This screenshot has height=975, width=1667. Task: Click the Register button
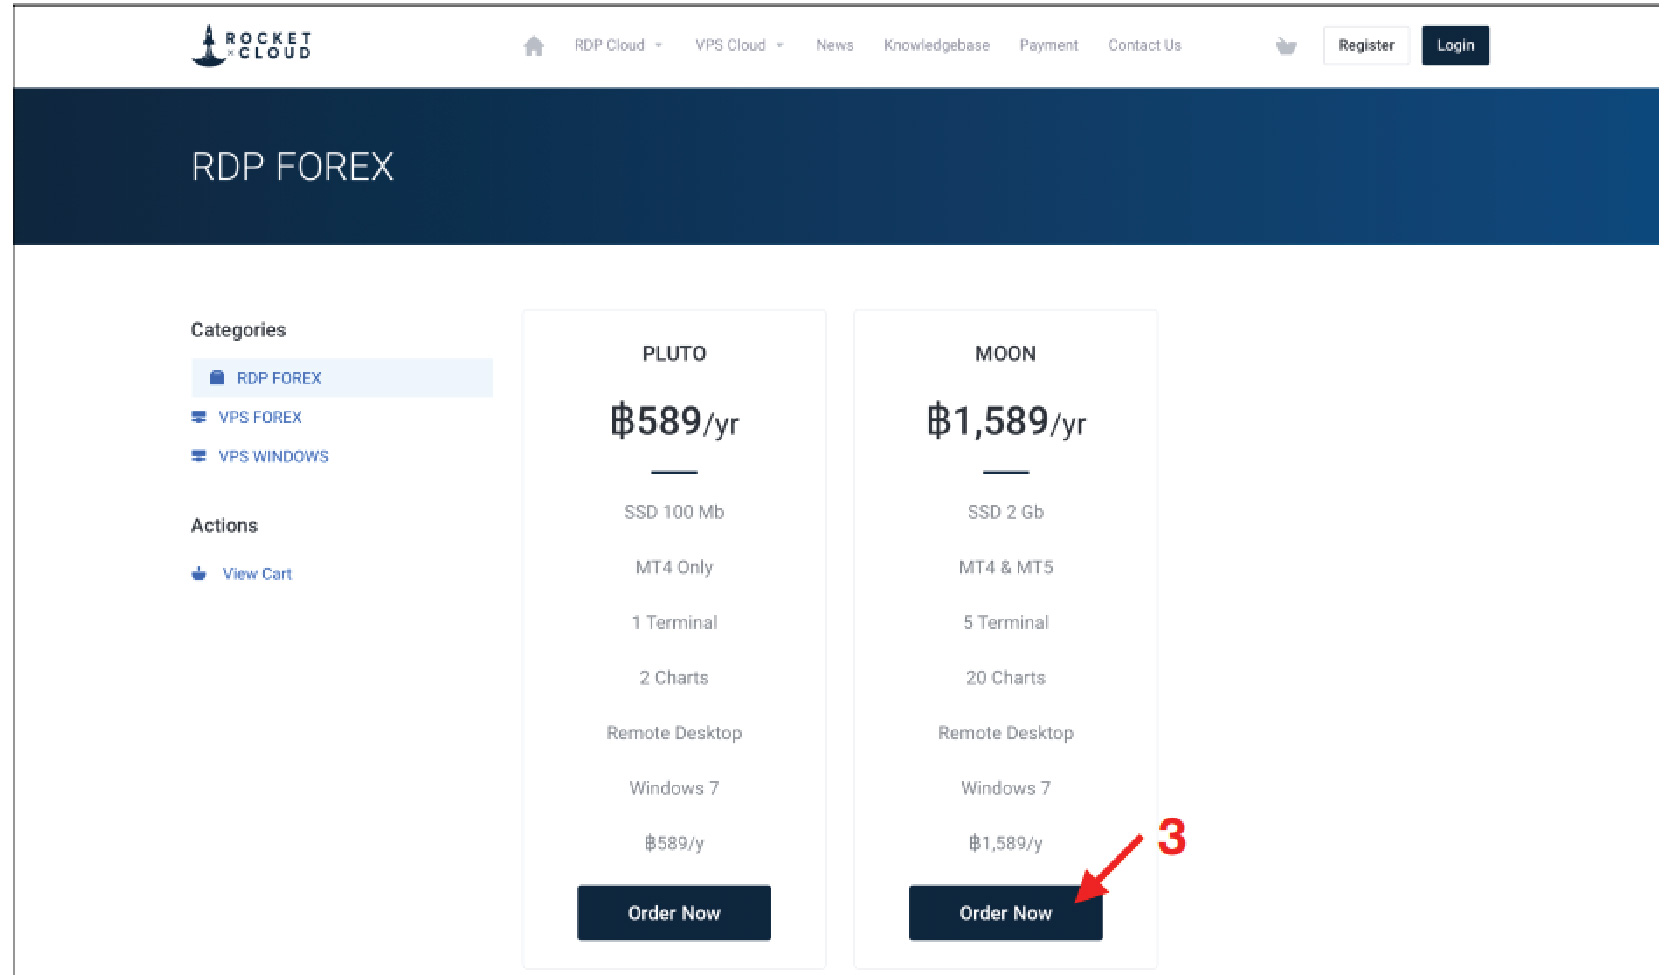pyautogui.click(x=1366, y=46)
